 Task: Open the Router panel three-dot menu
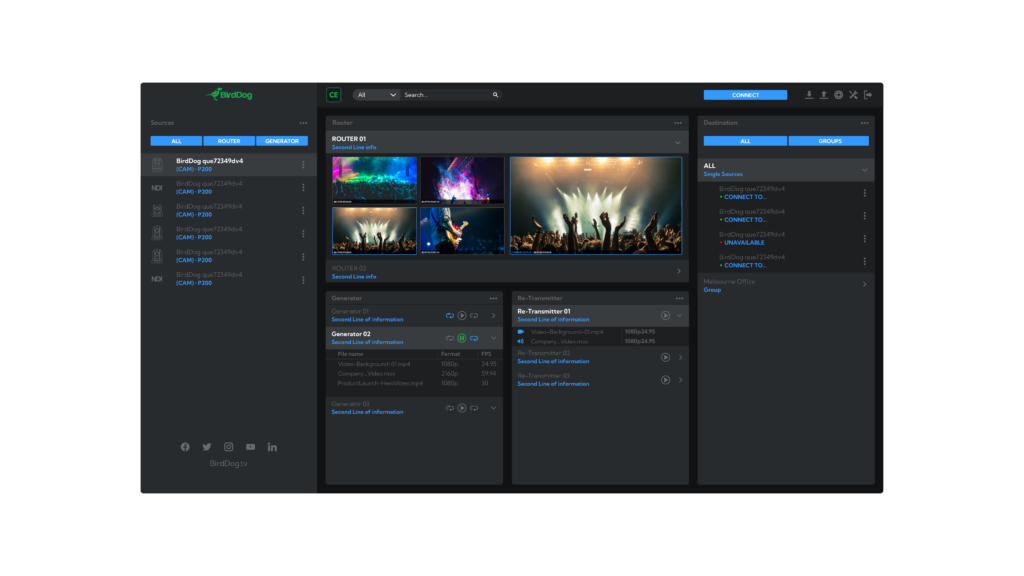pos(677,123)
